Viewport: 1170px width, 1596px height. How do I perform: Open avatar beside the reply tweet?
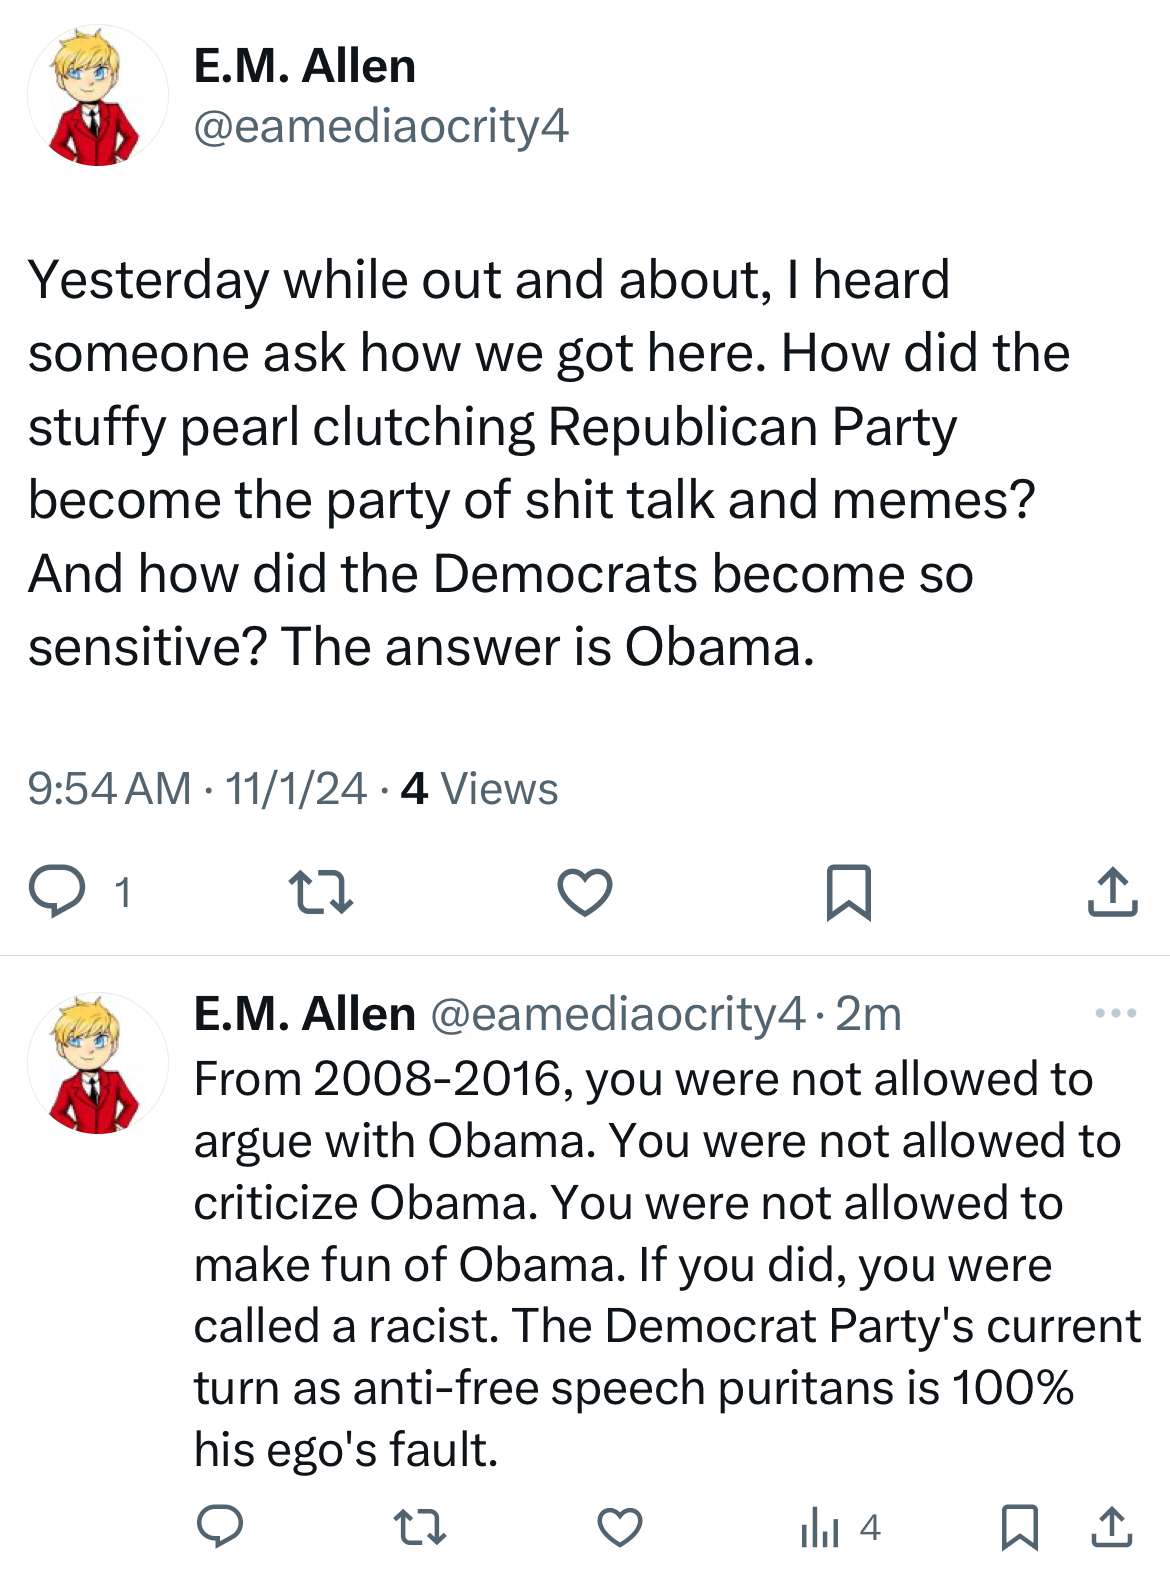(98, 1063)
